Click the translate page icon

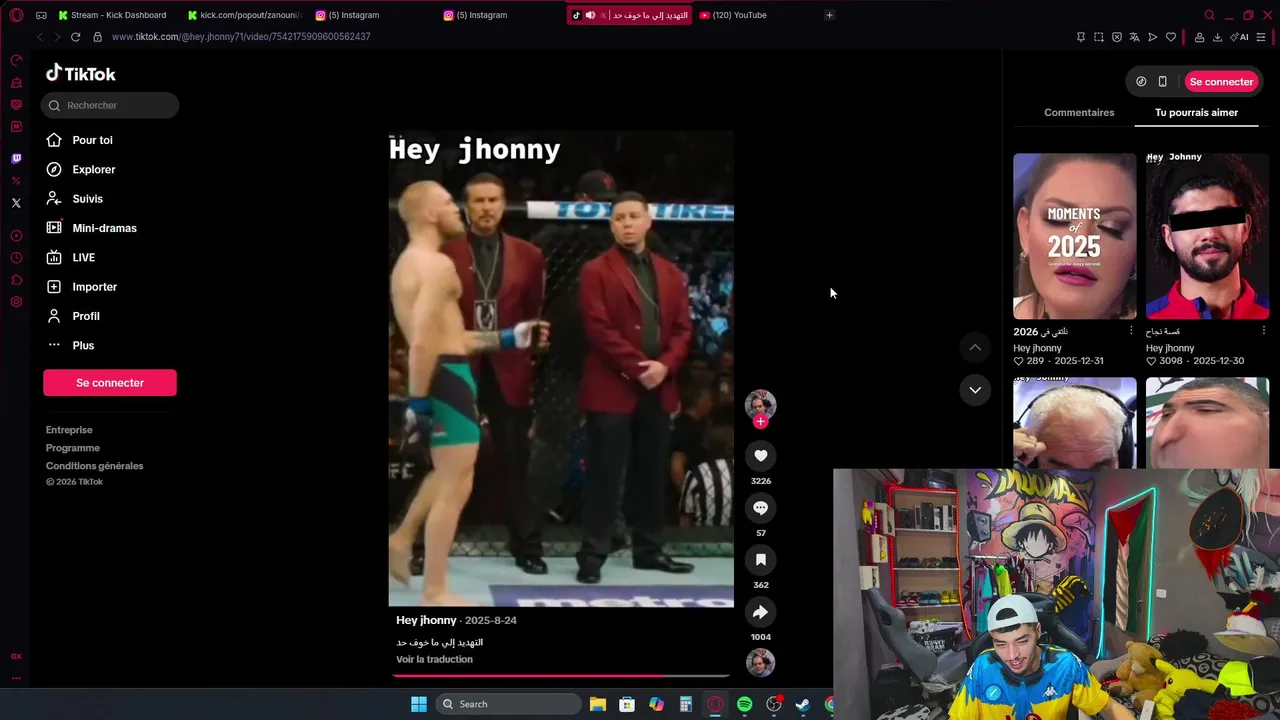click(x=1134, y=37)
